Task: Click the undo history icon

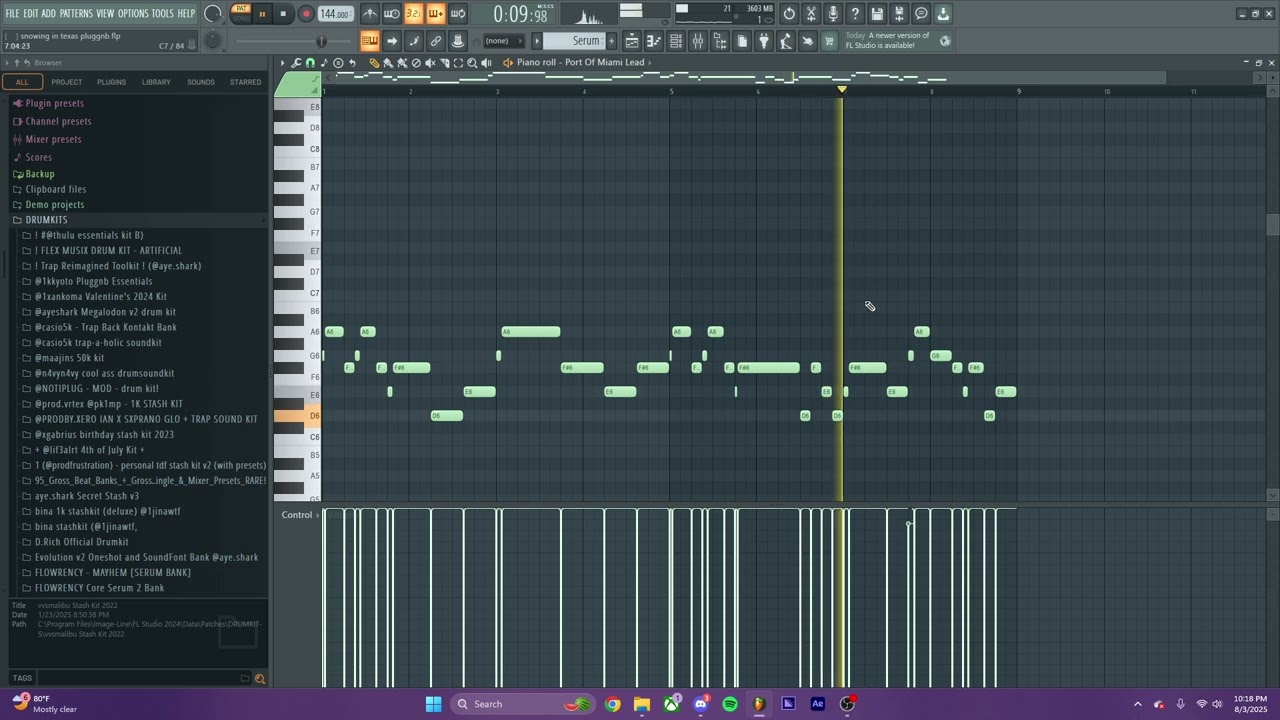Action: pyautogui.click(x=789, y=14)
